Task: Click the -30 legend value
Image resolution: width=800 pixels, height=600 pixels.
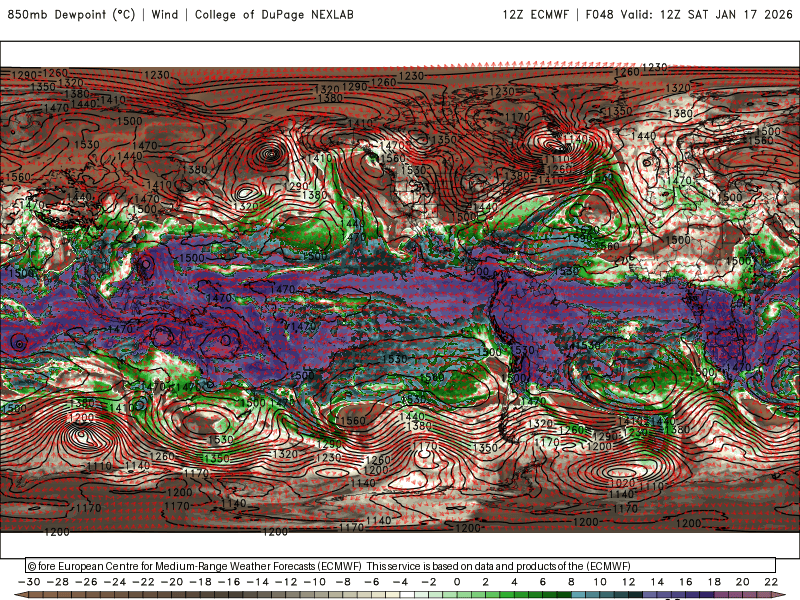Action: coord(29,582)
